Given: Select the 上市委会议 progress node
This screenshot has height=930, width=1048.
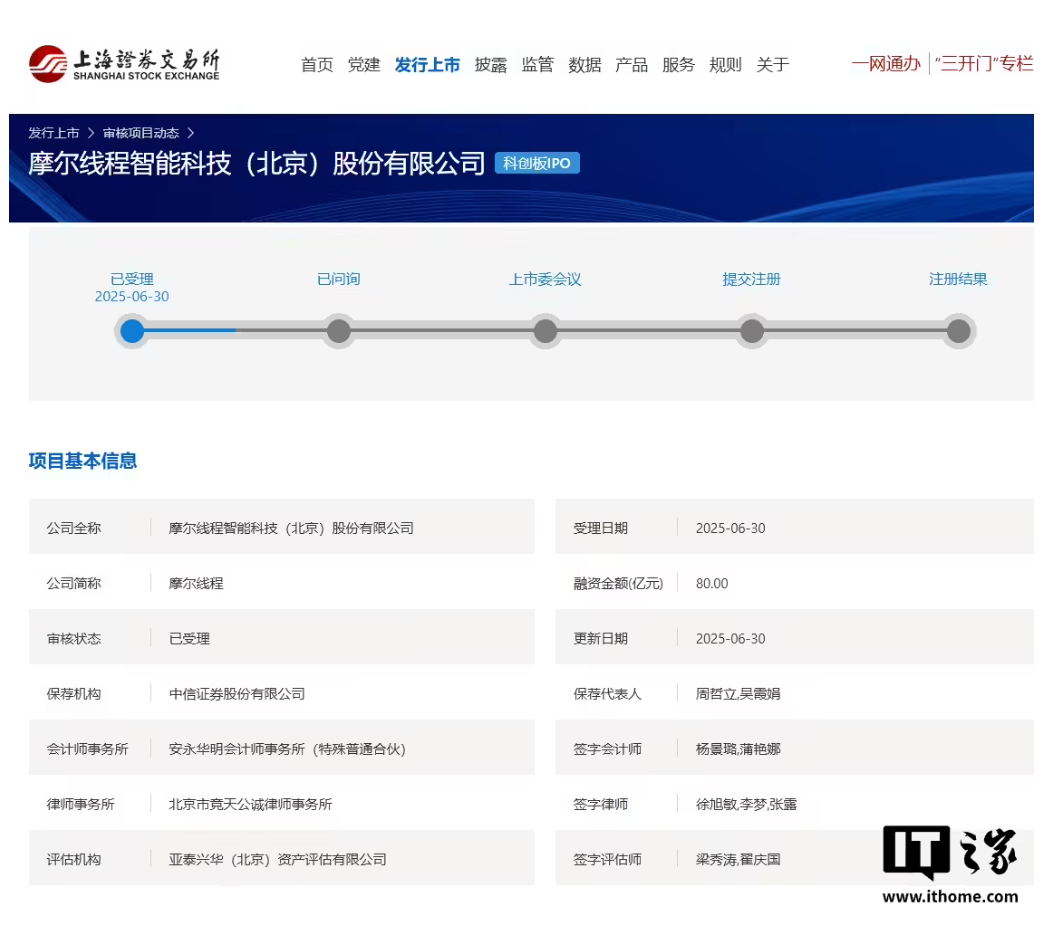Looking at the screenshot, I should point(545,331).
